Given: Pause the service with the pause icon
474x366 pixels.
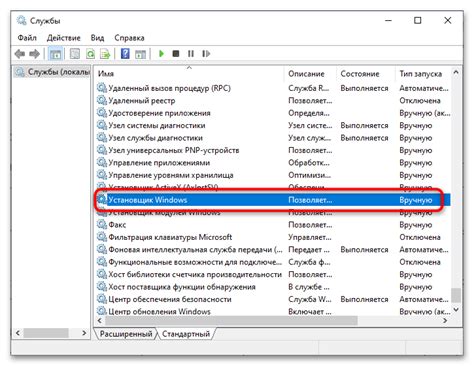Looking at the screenshot, I should point(191,54).
